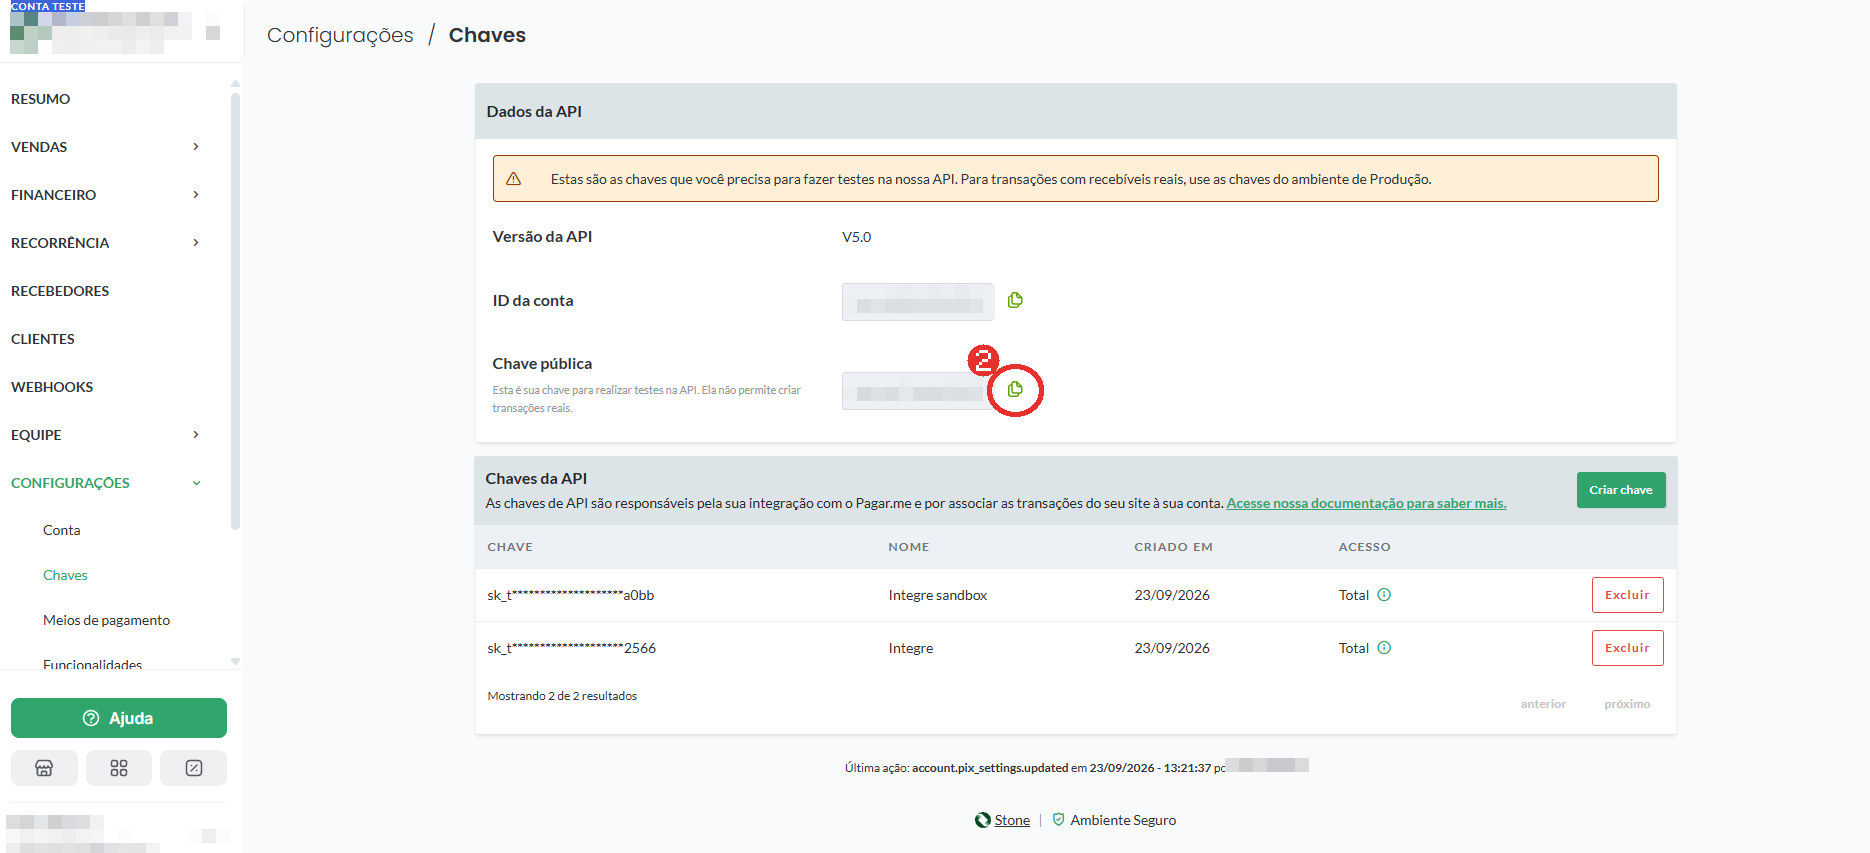
Task: Open the Conta settings submenu item
Action: pos(61,530)
